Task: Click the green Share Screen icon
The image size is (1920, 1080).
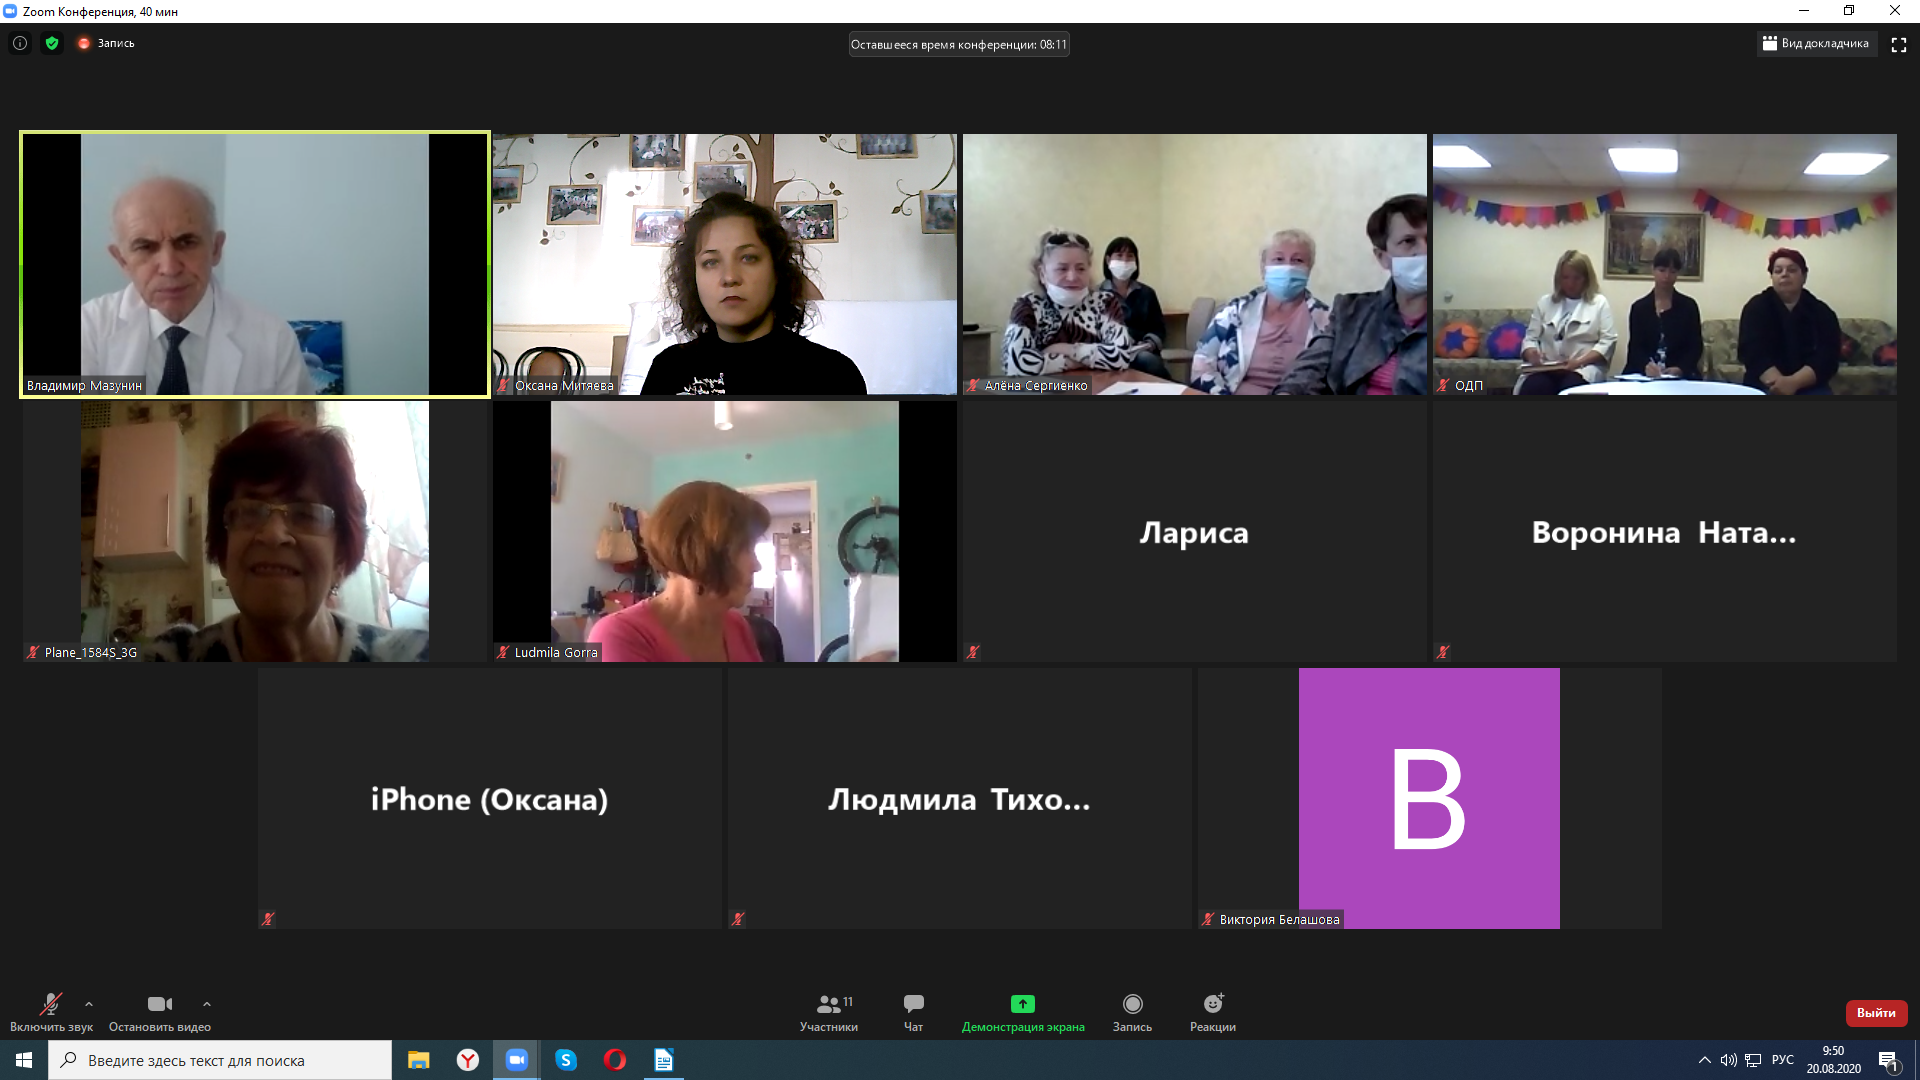Action: [1022, 1004]
